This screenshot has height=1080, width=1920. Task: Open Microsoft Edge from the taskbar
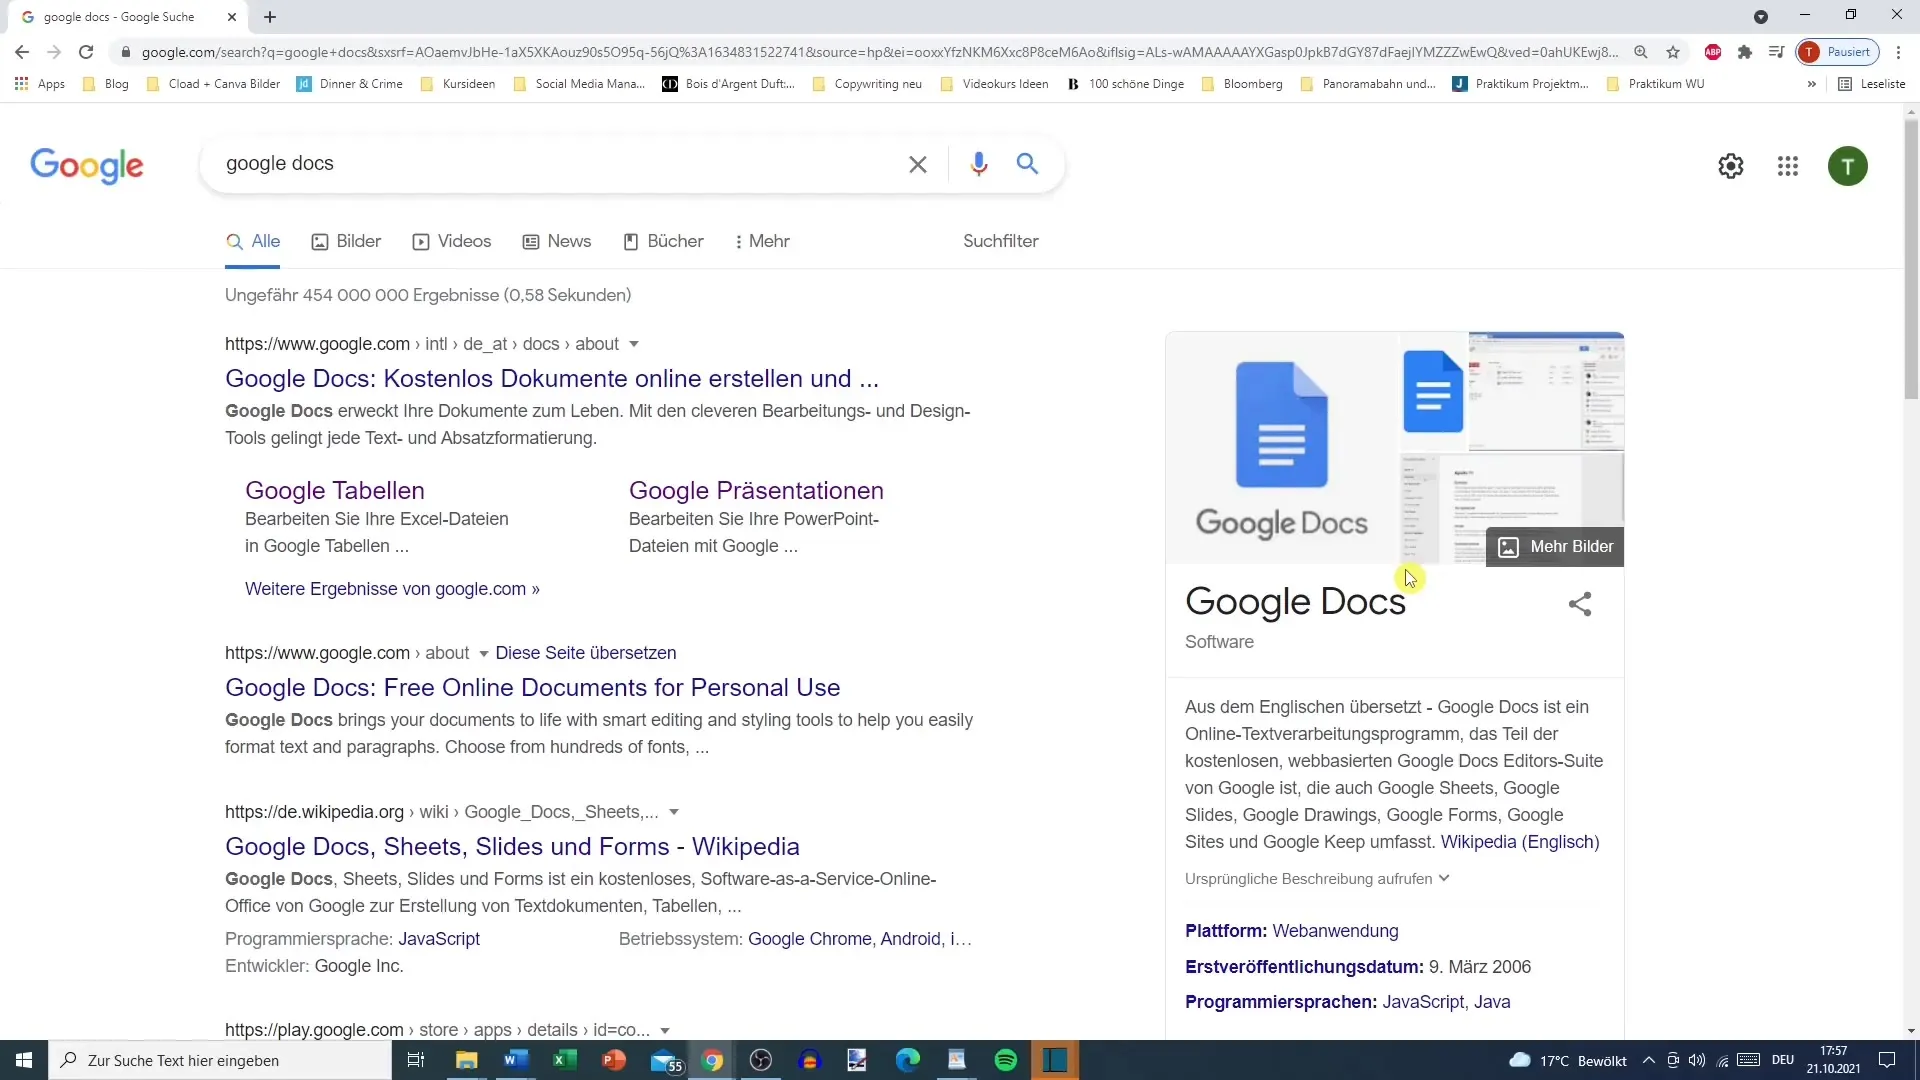[x=908, y=1060]
